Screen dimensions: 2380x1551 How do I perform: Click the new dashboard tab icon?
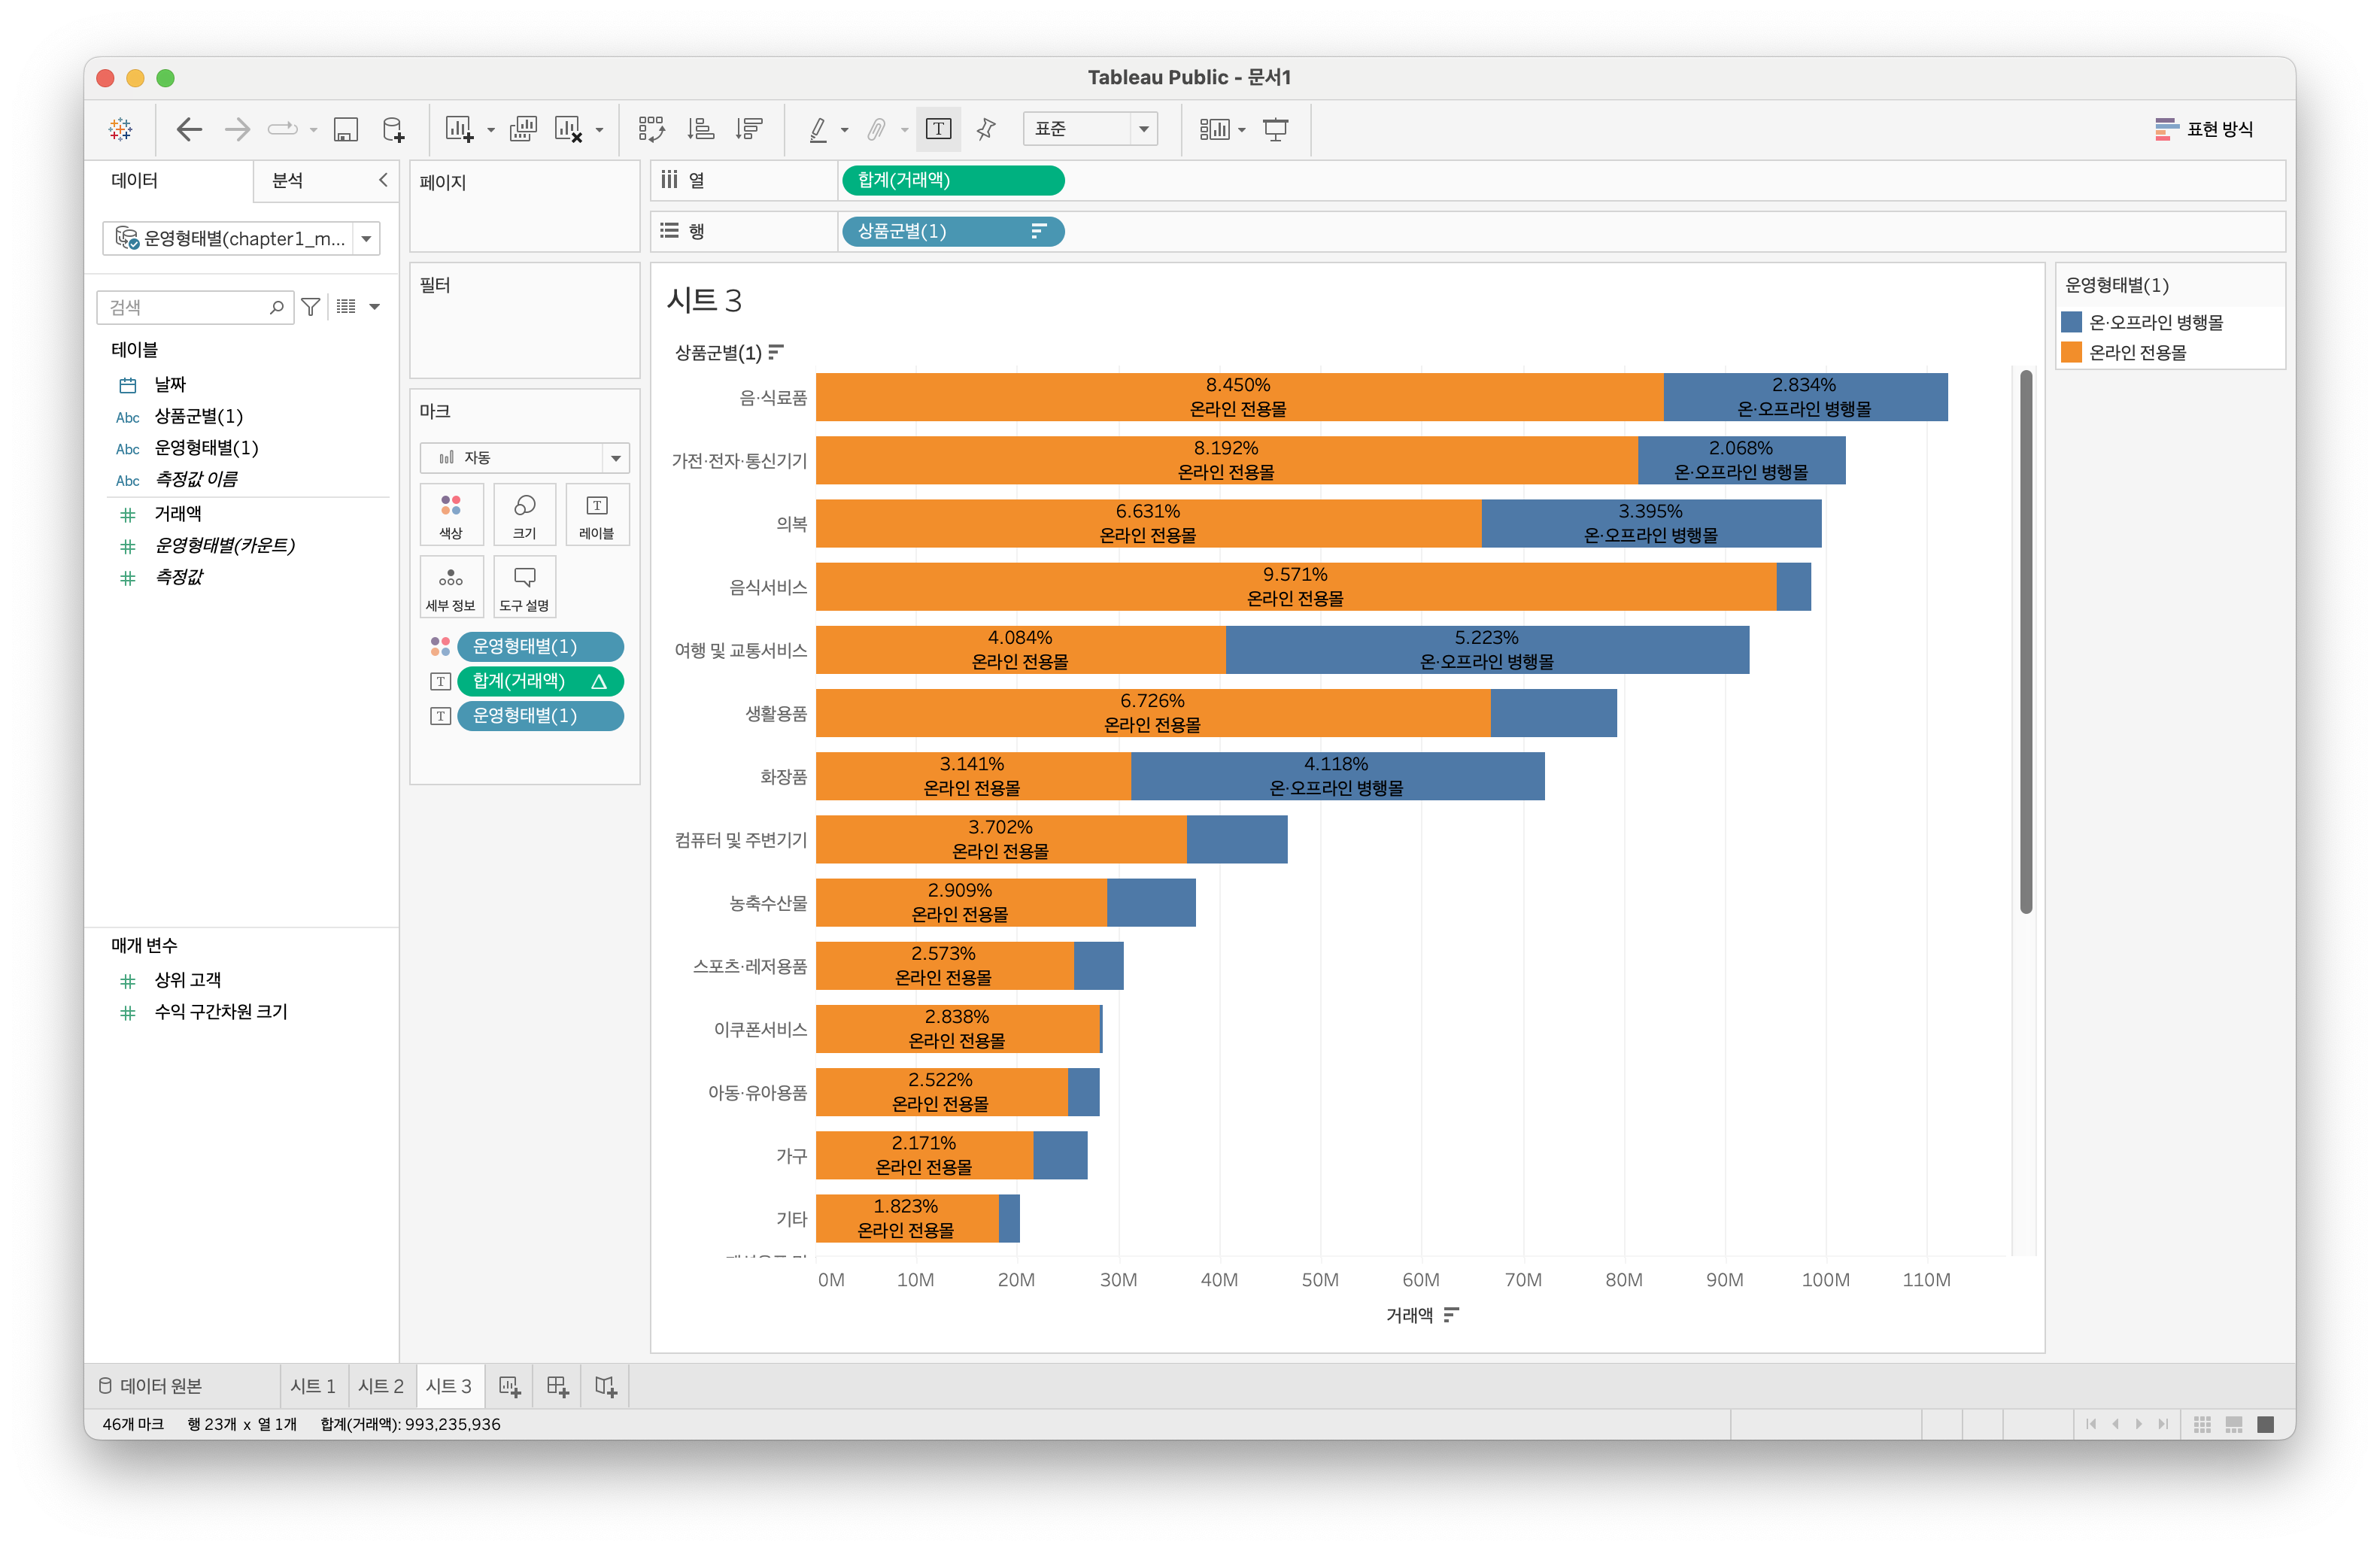(x=558, y=1386)
